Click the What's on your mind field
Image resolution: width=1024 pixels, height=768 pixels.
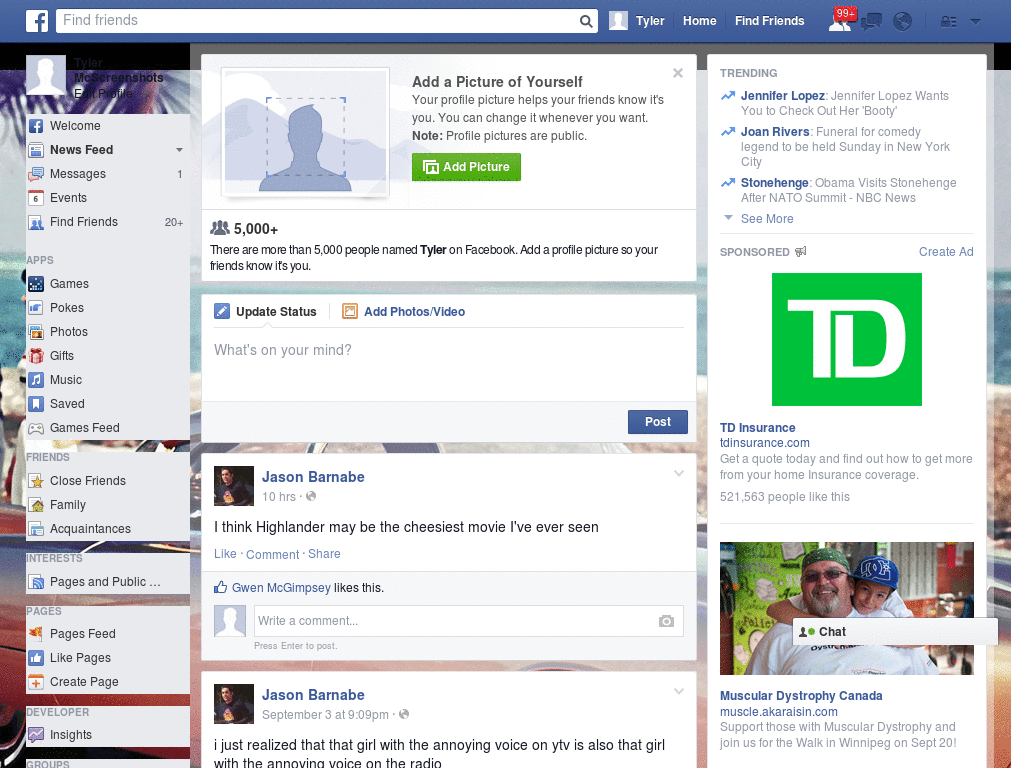[448, 364]
